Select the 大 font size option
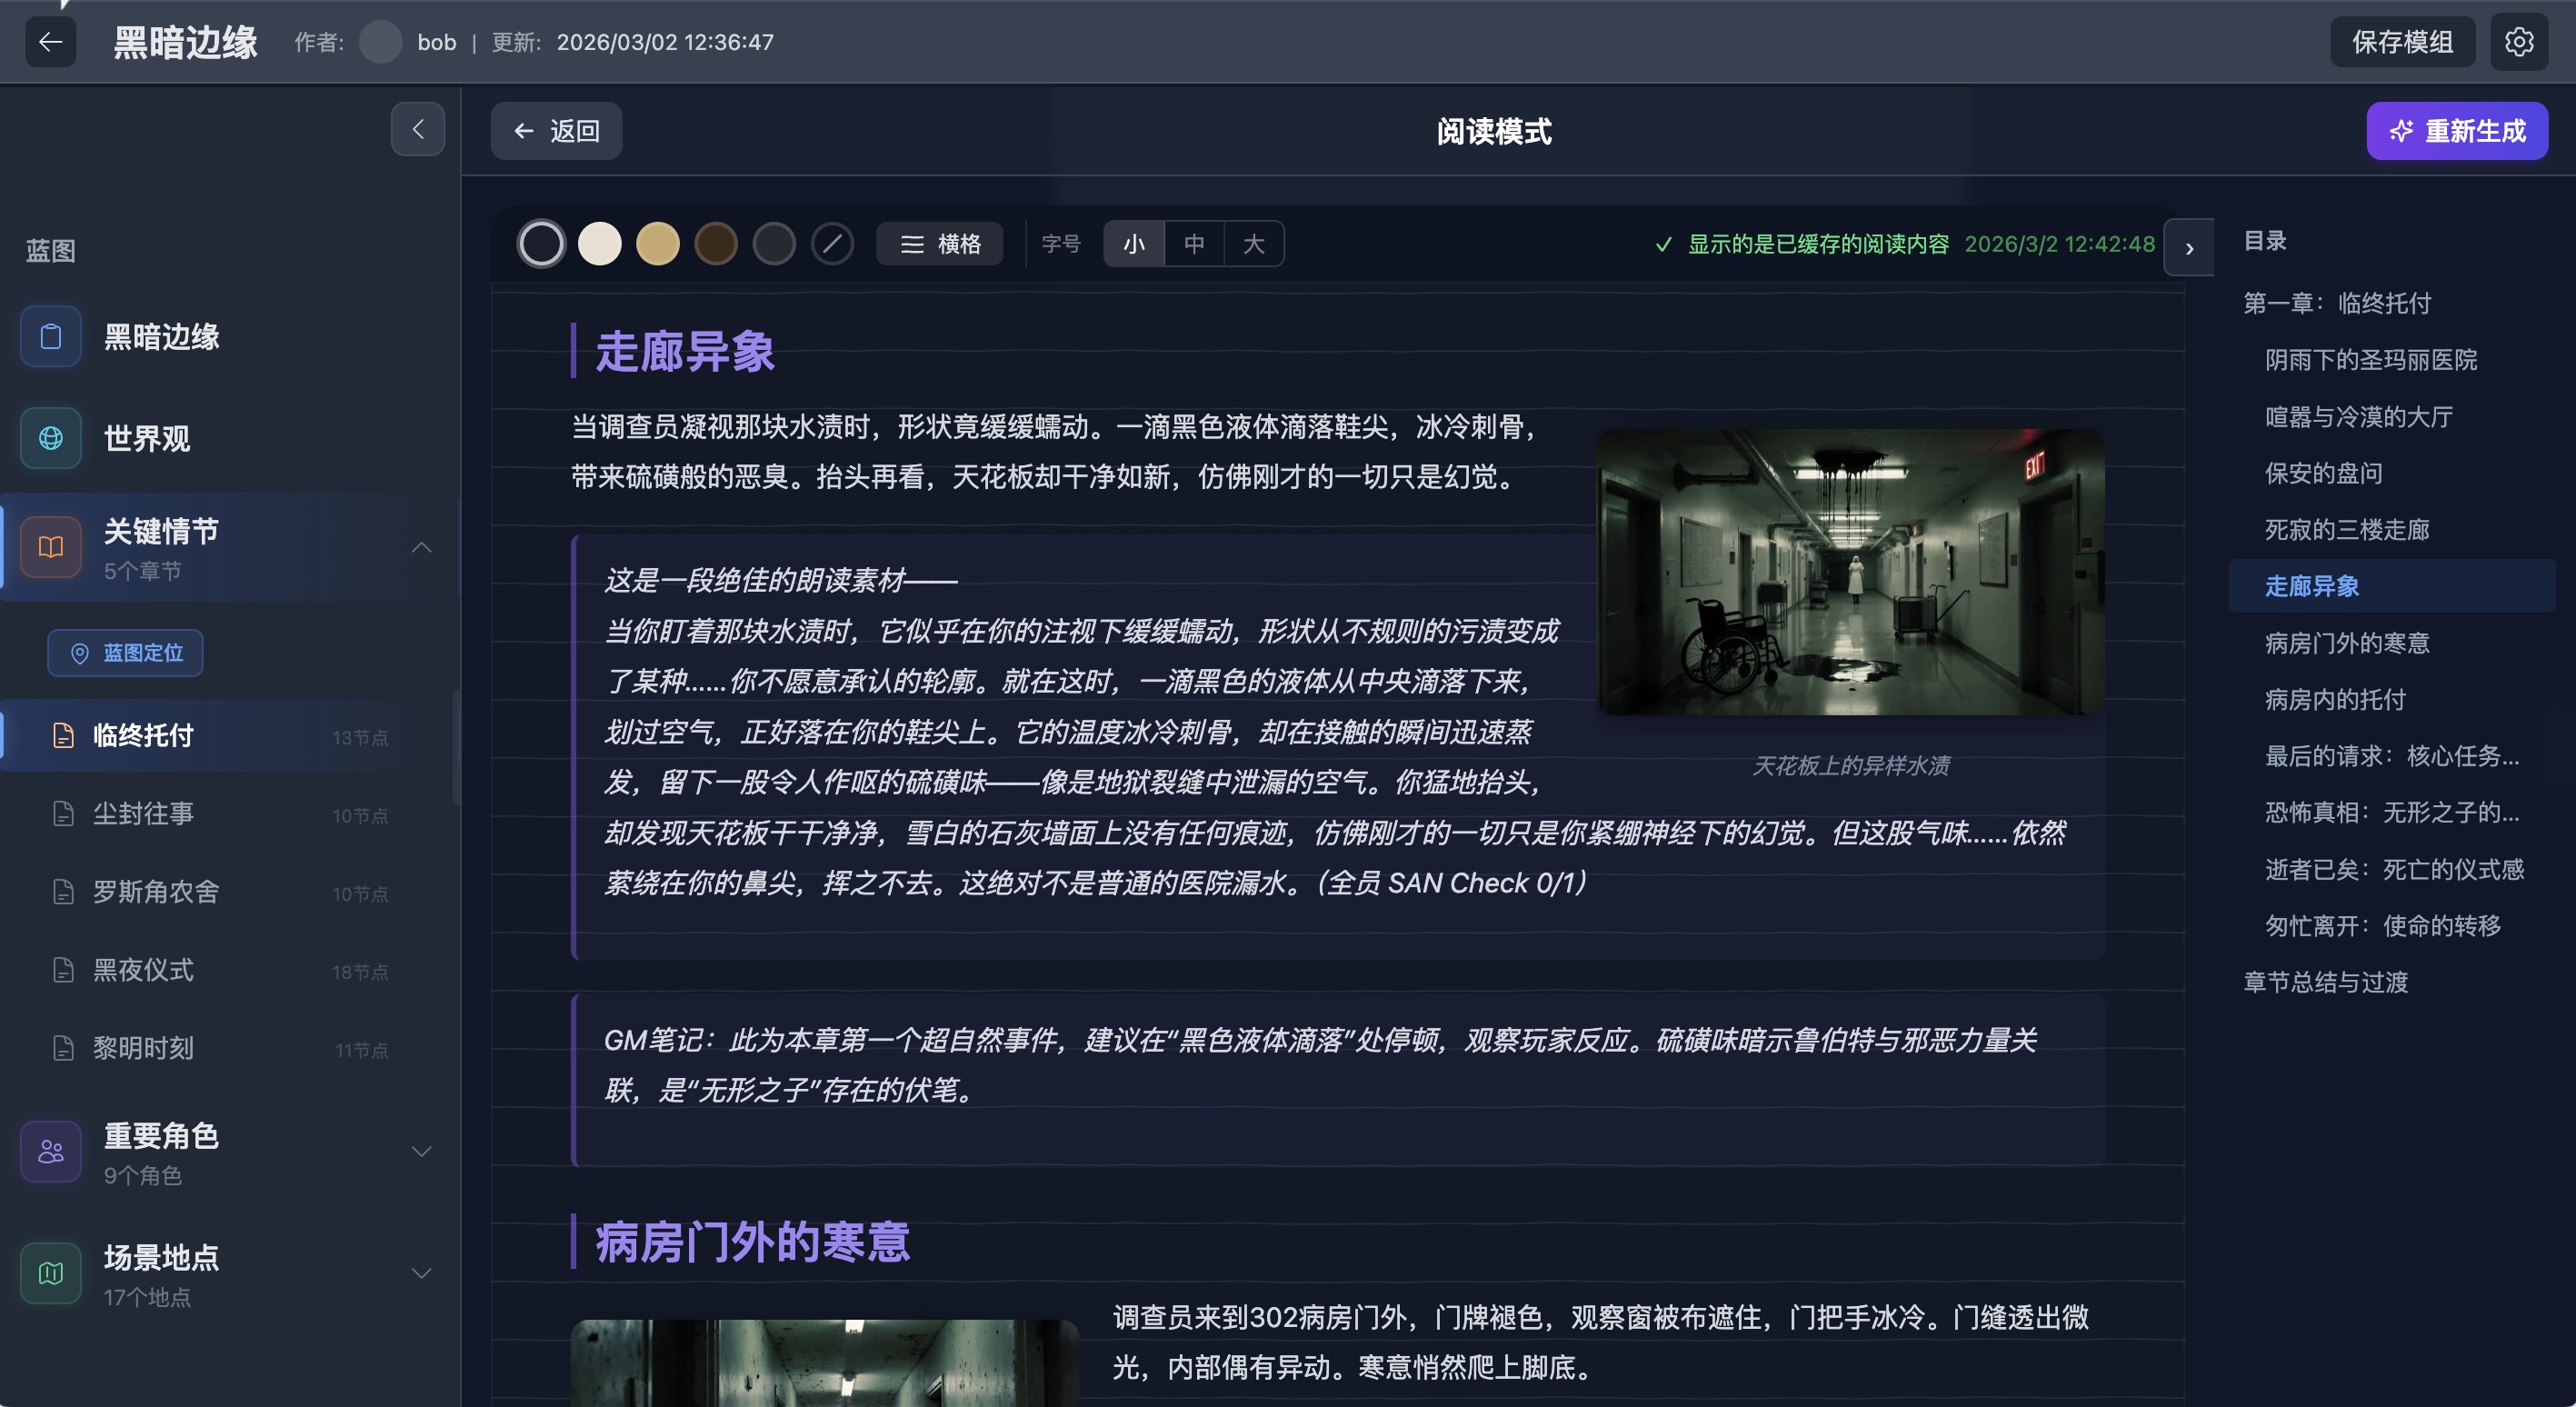This screenshot has width=2576, height=1407. click(1254, 243)
